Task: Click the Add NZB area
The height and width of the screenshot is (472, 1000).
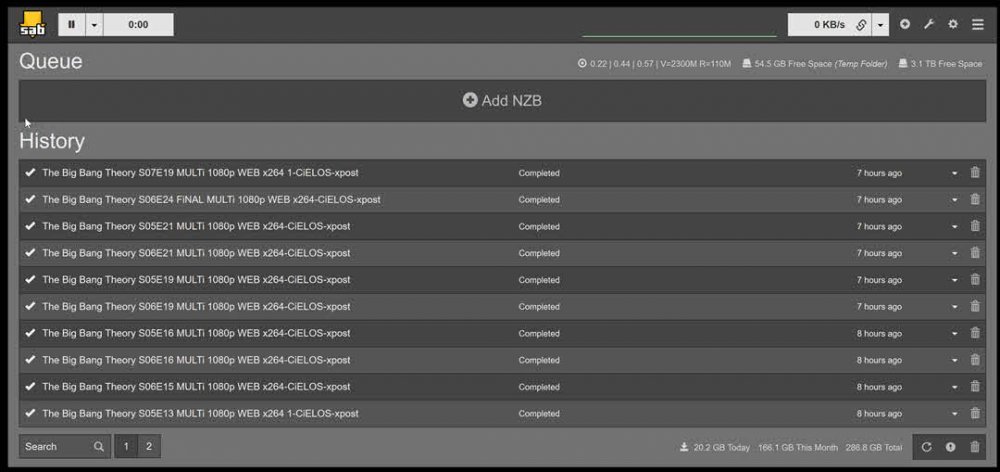Action: tap(503, 101)
